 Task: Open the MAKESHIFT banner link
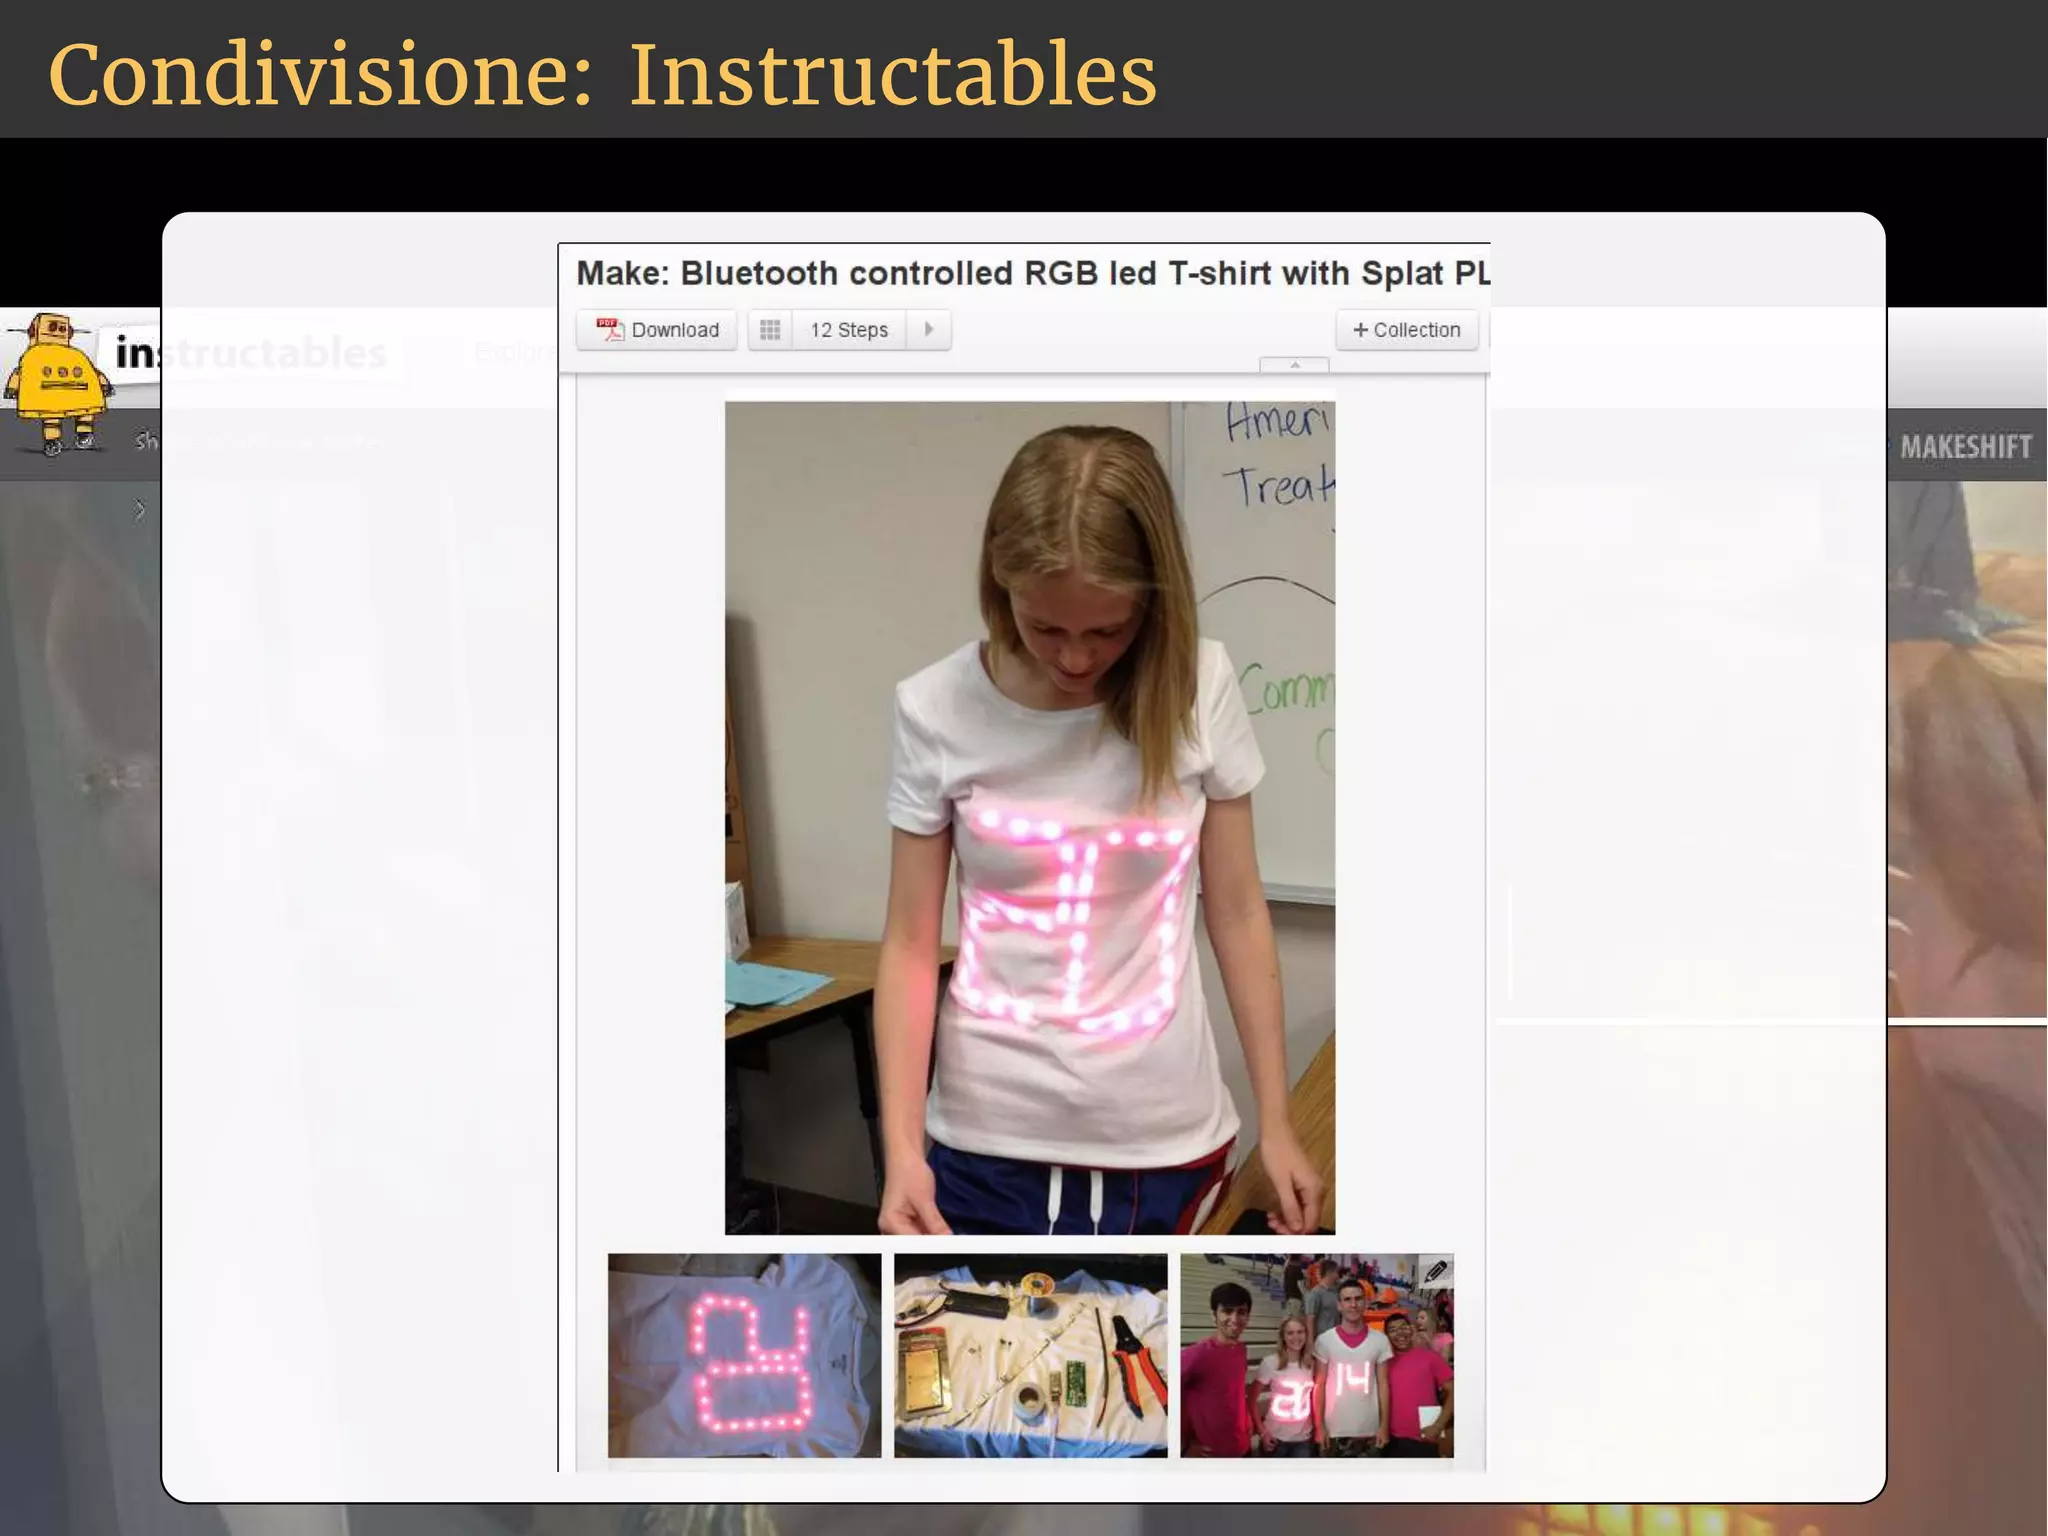[1966, 446]
